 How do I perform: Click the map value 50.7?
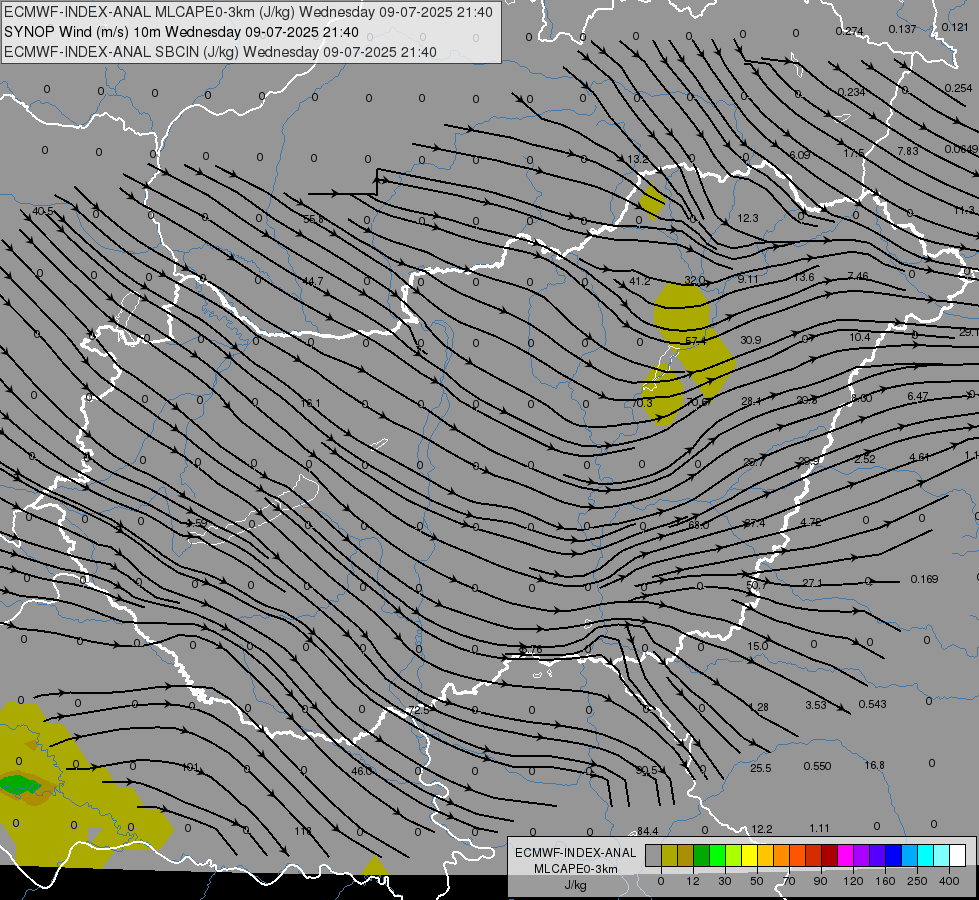(756, 585)
